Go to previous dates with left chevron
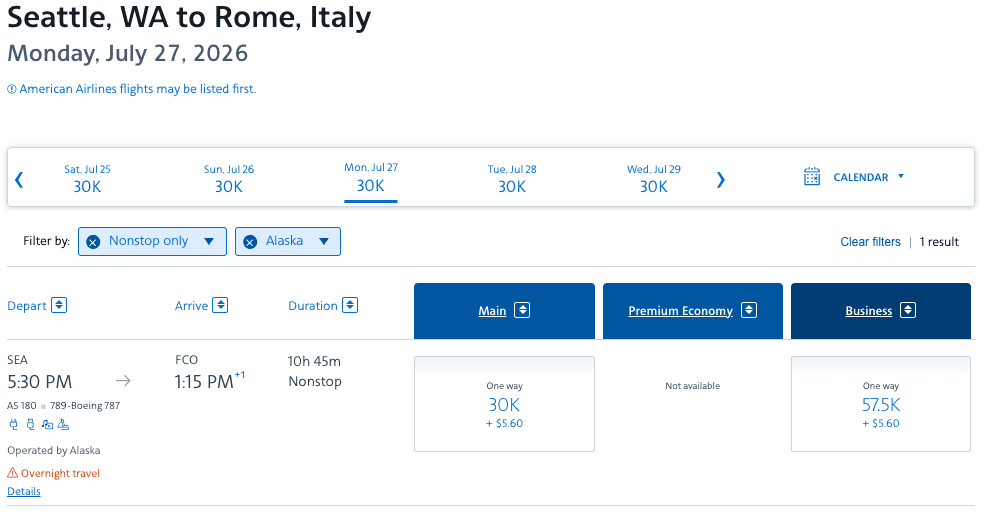The height and width of the screenshot is (518, 989). point(19,180)
